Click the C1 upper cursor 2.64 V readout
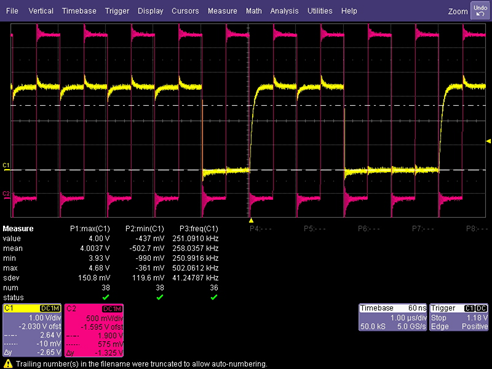Screen dimensions: 493x370 coord(50,335)
